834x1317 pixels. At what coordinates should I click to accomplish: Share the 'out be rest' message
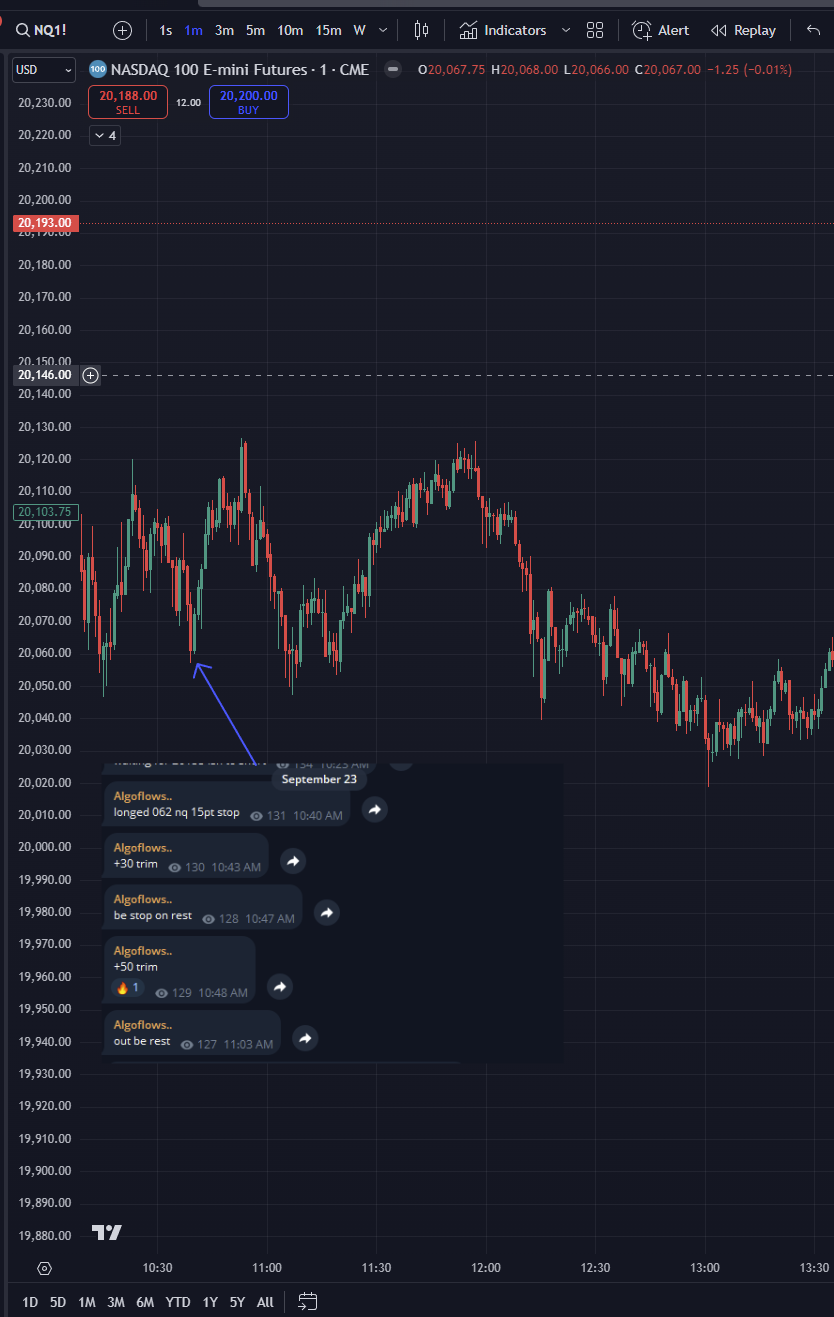[305, 1038]
